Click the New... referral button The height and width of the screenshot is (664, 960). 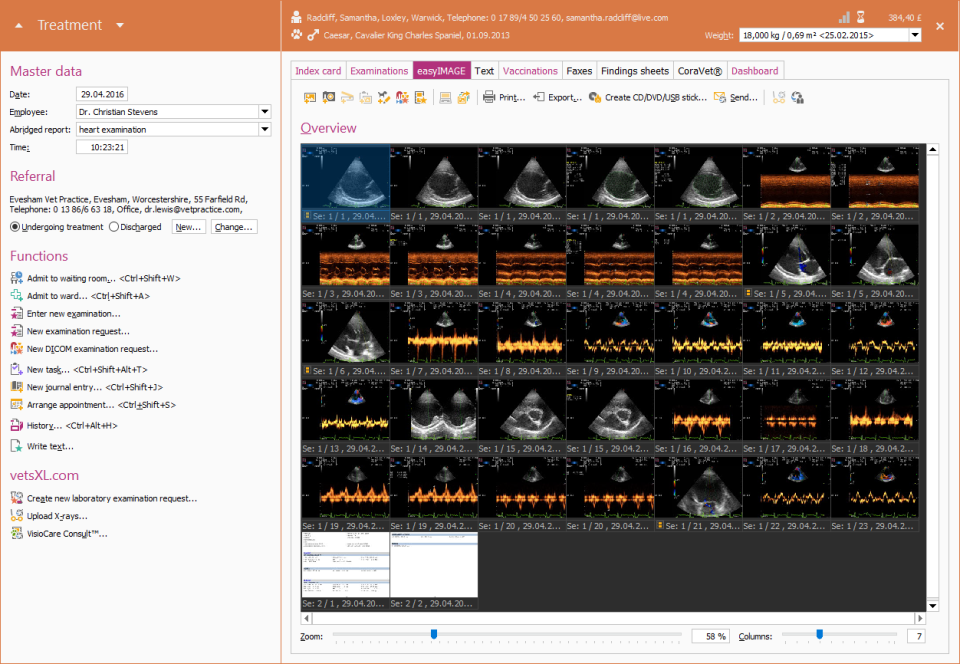[188, 227]
